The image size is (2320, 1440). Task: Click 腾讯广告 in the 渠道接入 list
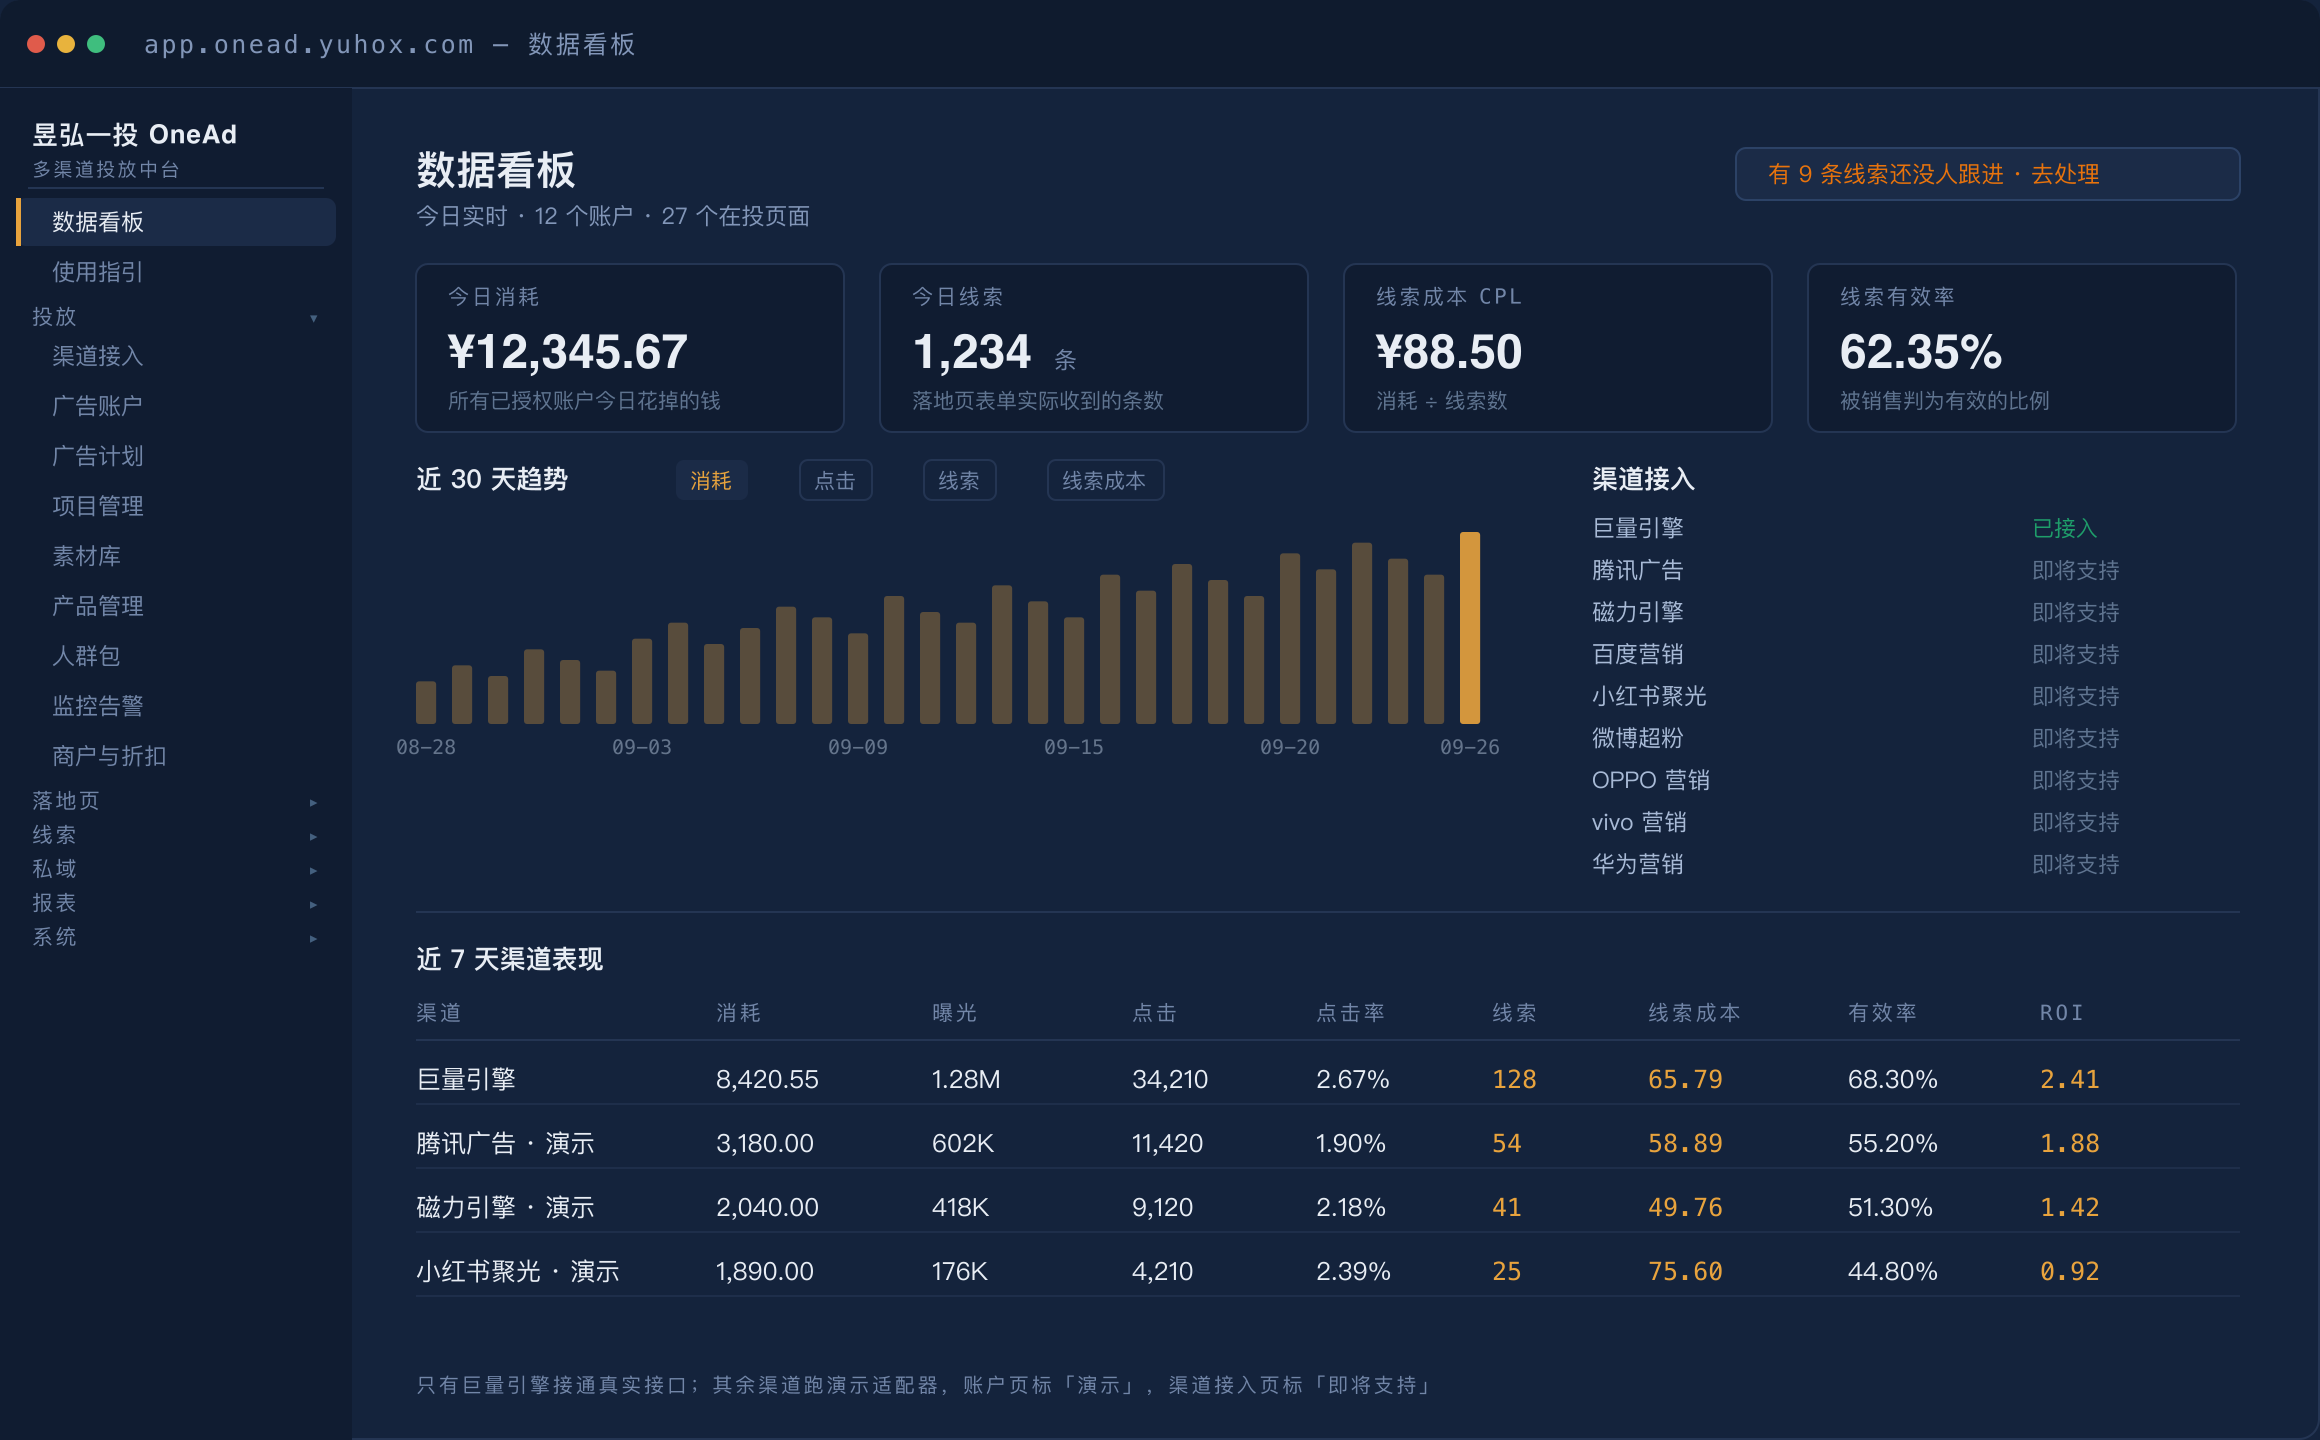tap(1637, 570)
